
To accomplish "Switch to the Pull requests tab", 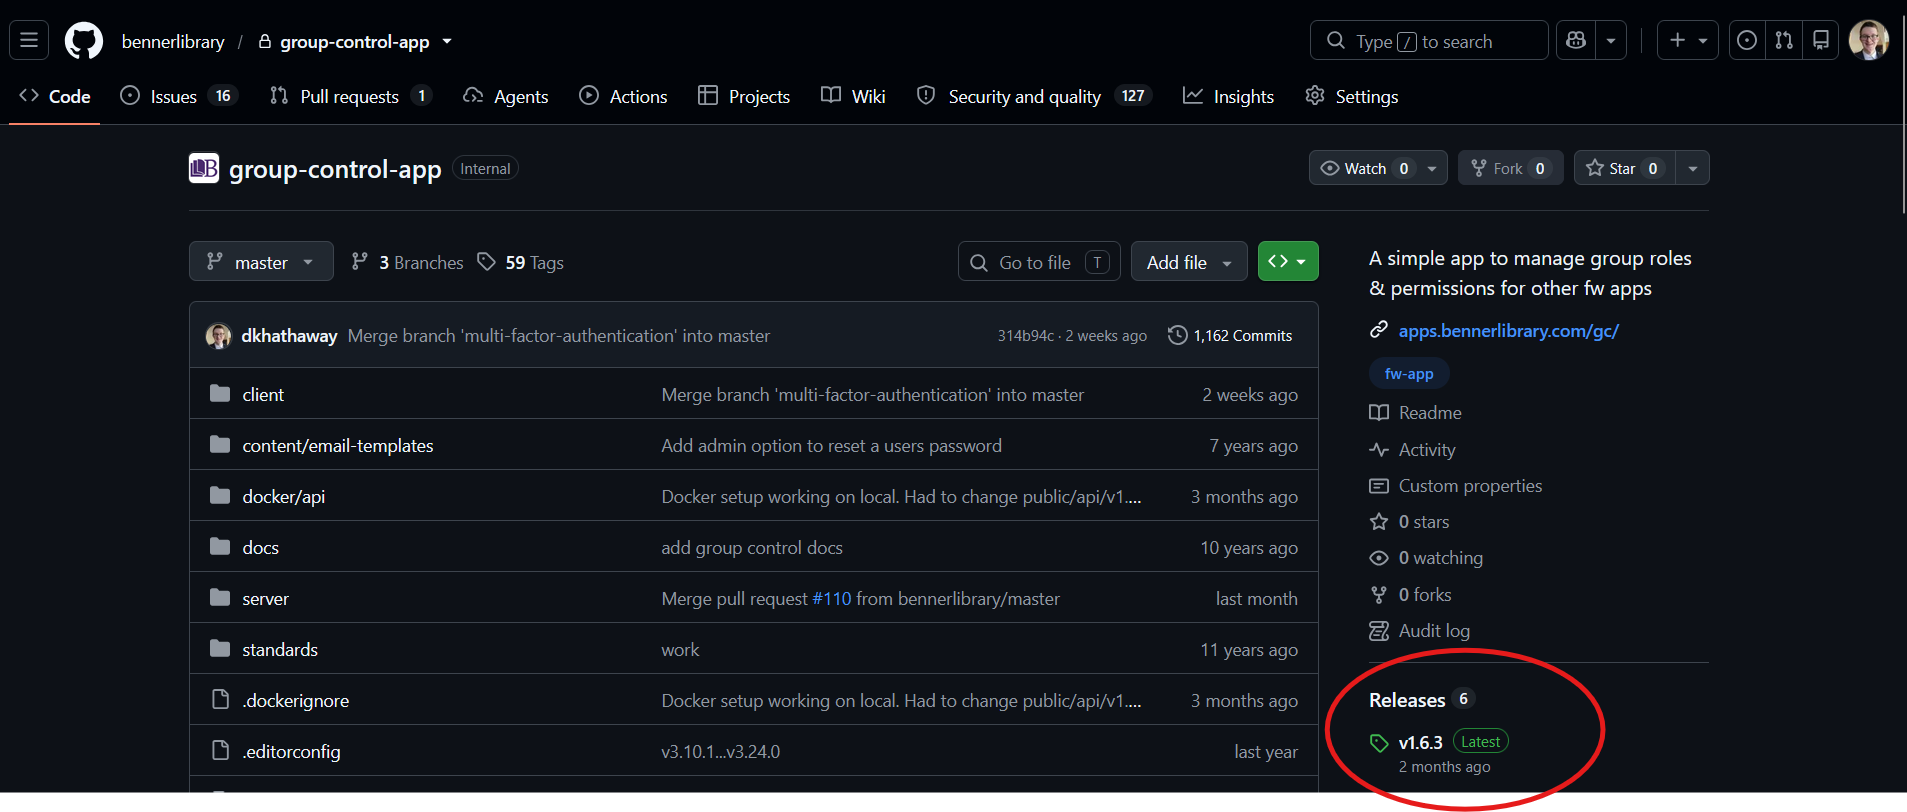I will point(350,96).
